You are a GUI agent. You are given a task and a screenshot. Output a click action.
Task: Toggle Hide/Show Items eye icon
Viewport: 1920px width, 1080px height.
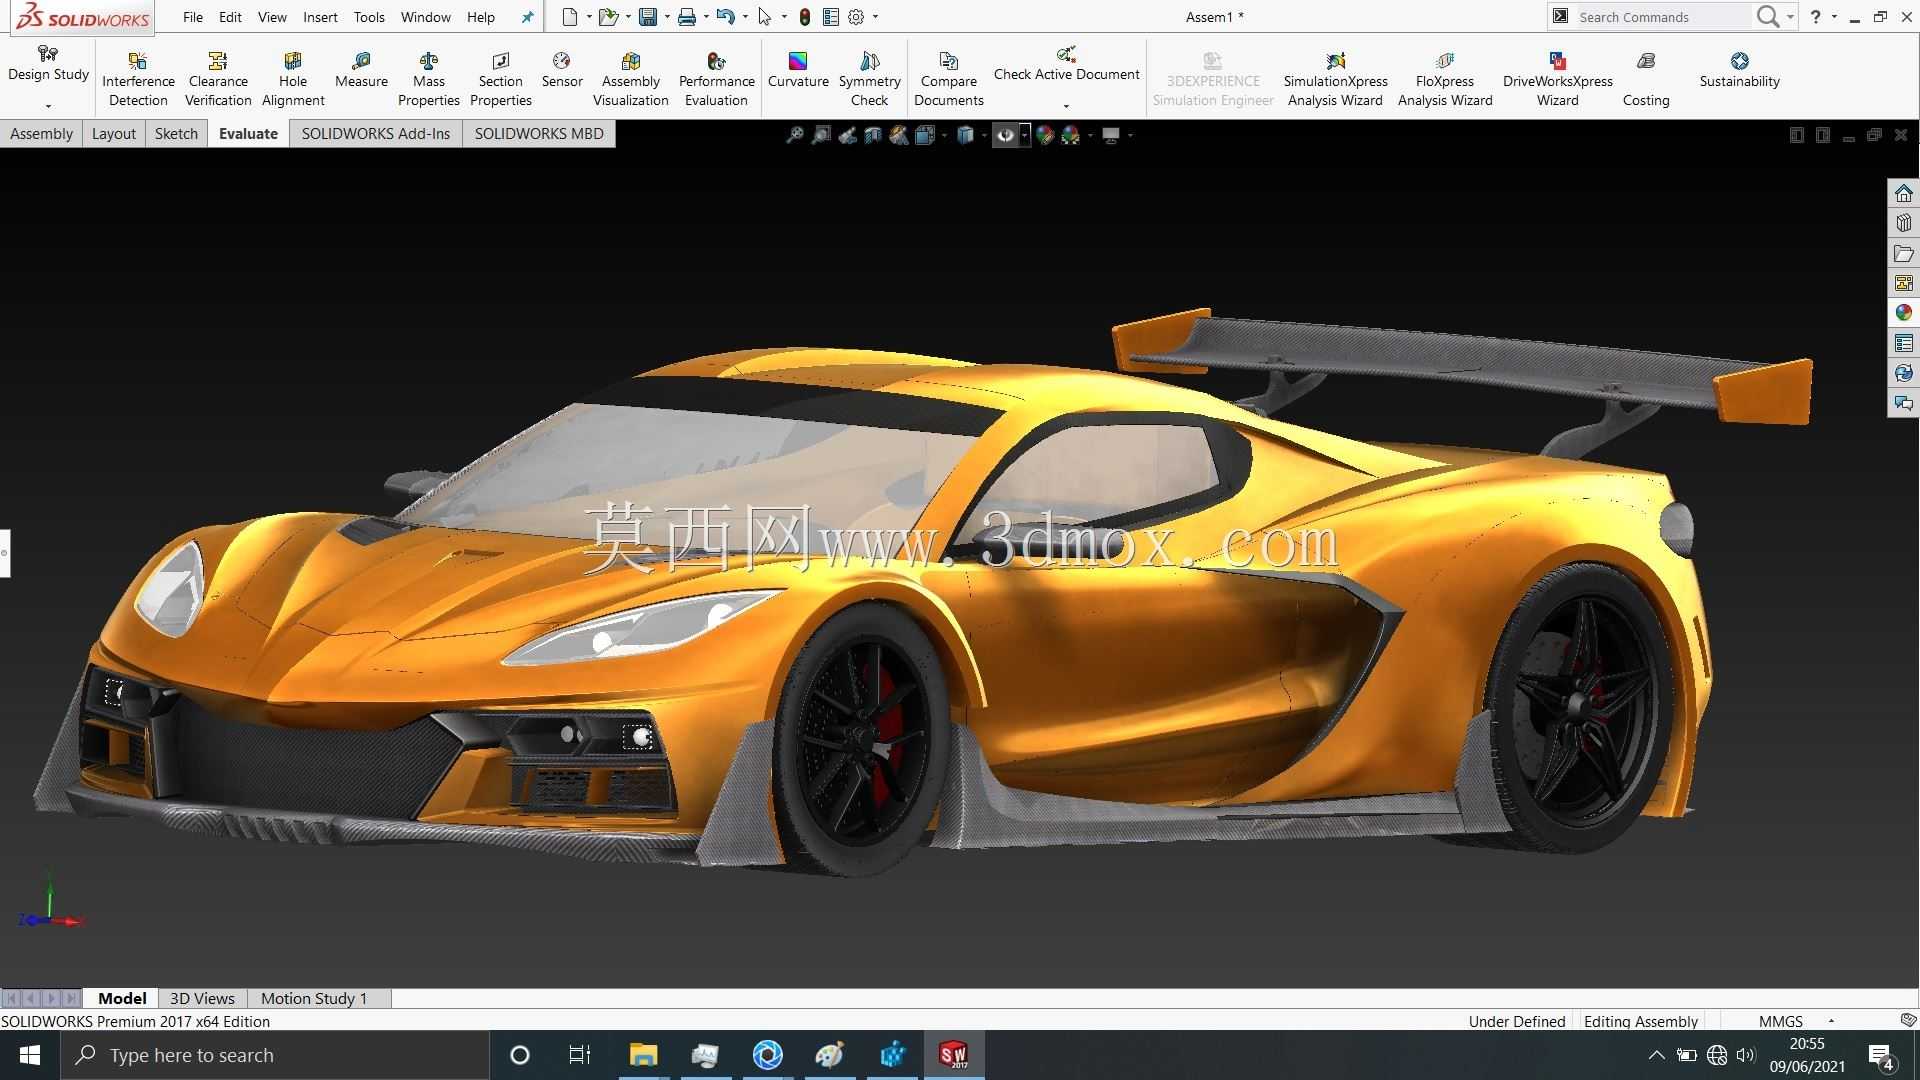point(1005,135)
